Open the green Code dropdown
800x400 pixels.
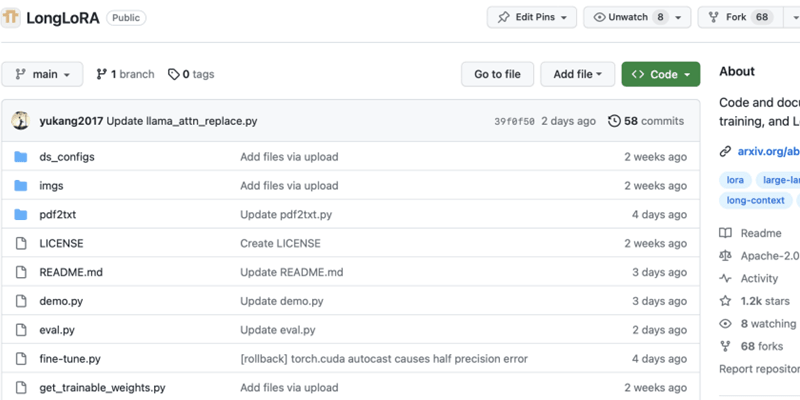661,74
